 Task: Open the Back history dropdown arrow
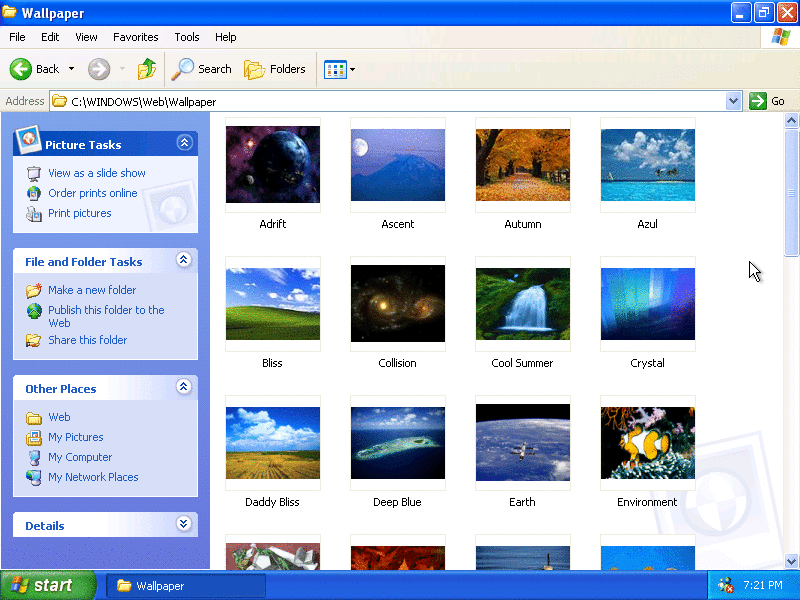pos(71,69)
